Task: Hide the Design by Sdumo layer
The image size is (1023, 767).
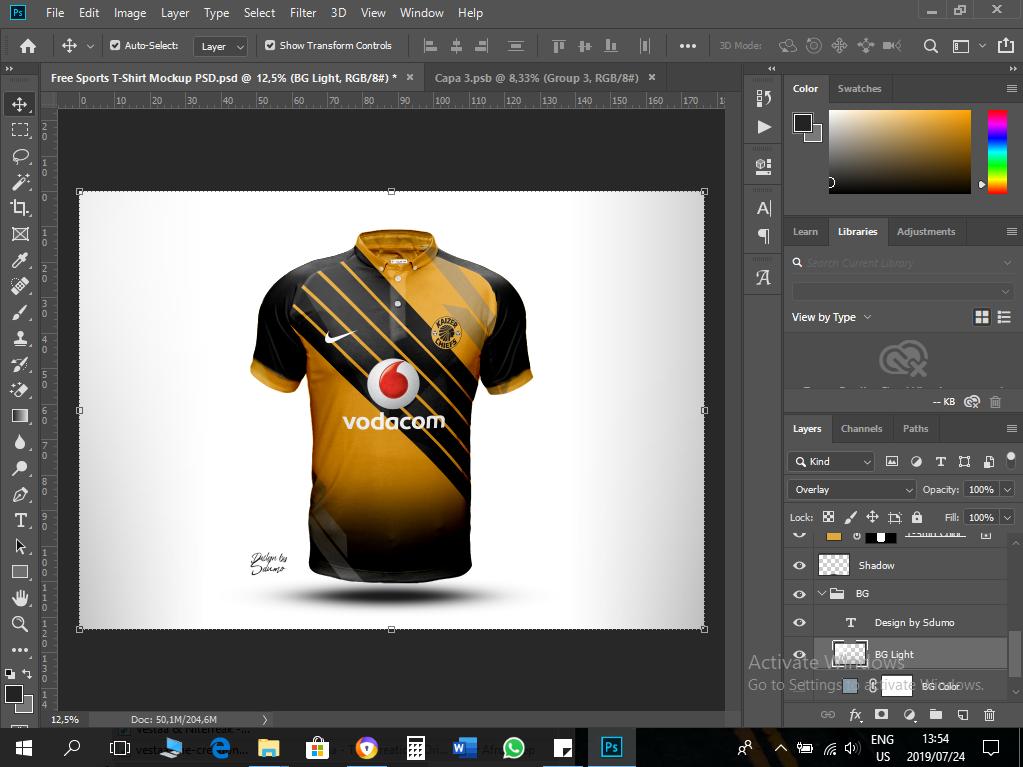Action: click(x=799, y=623)
